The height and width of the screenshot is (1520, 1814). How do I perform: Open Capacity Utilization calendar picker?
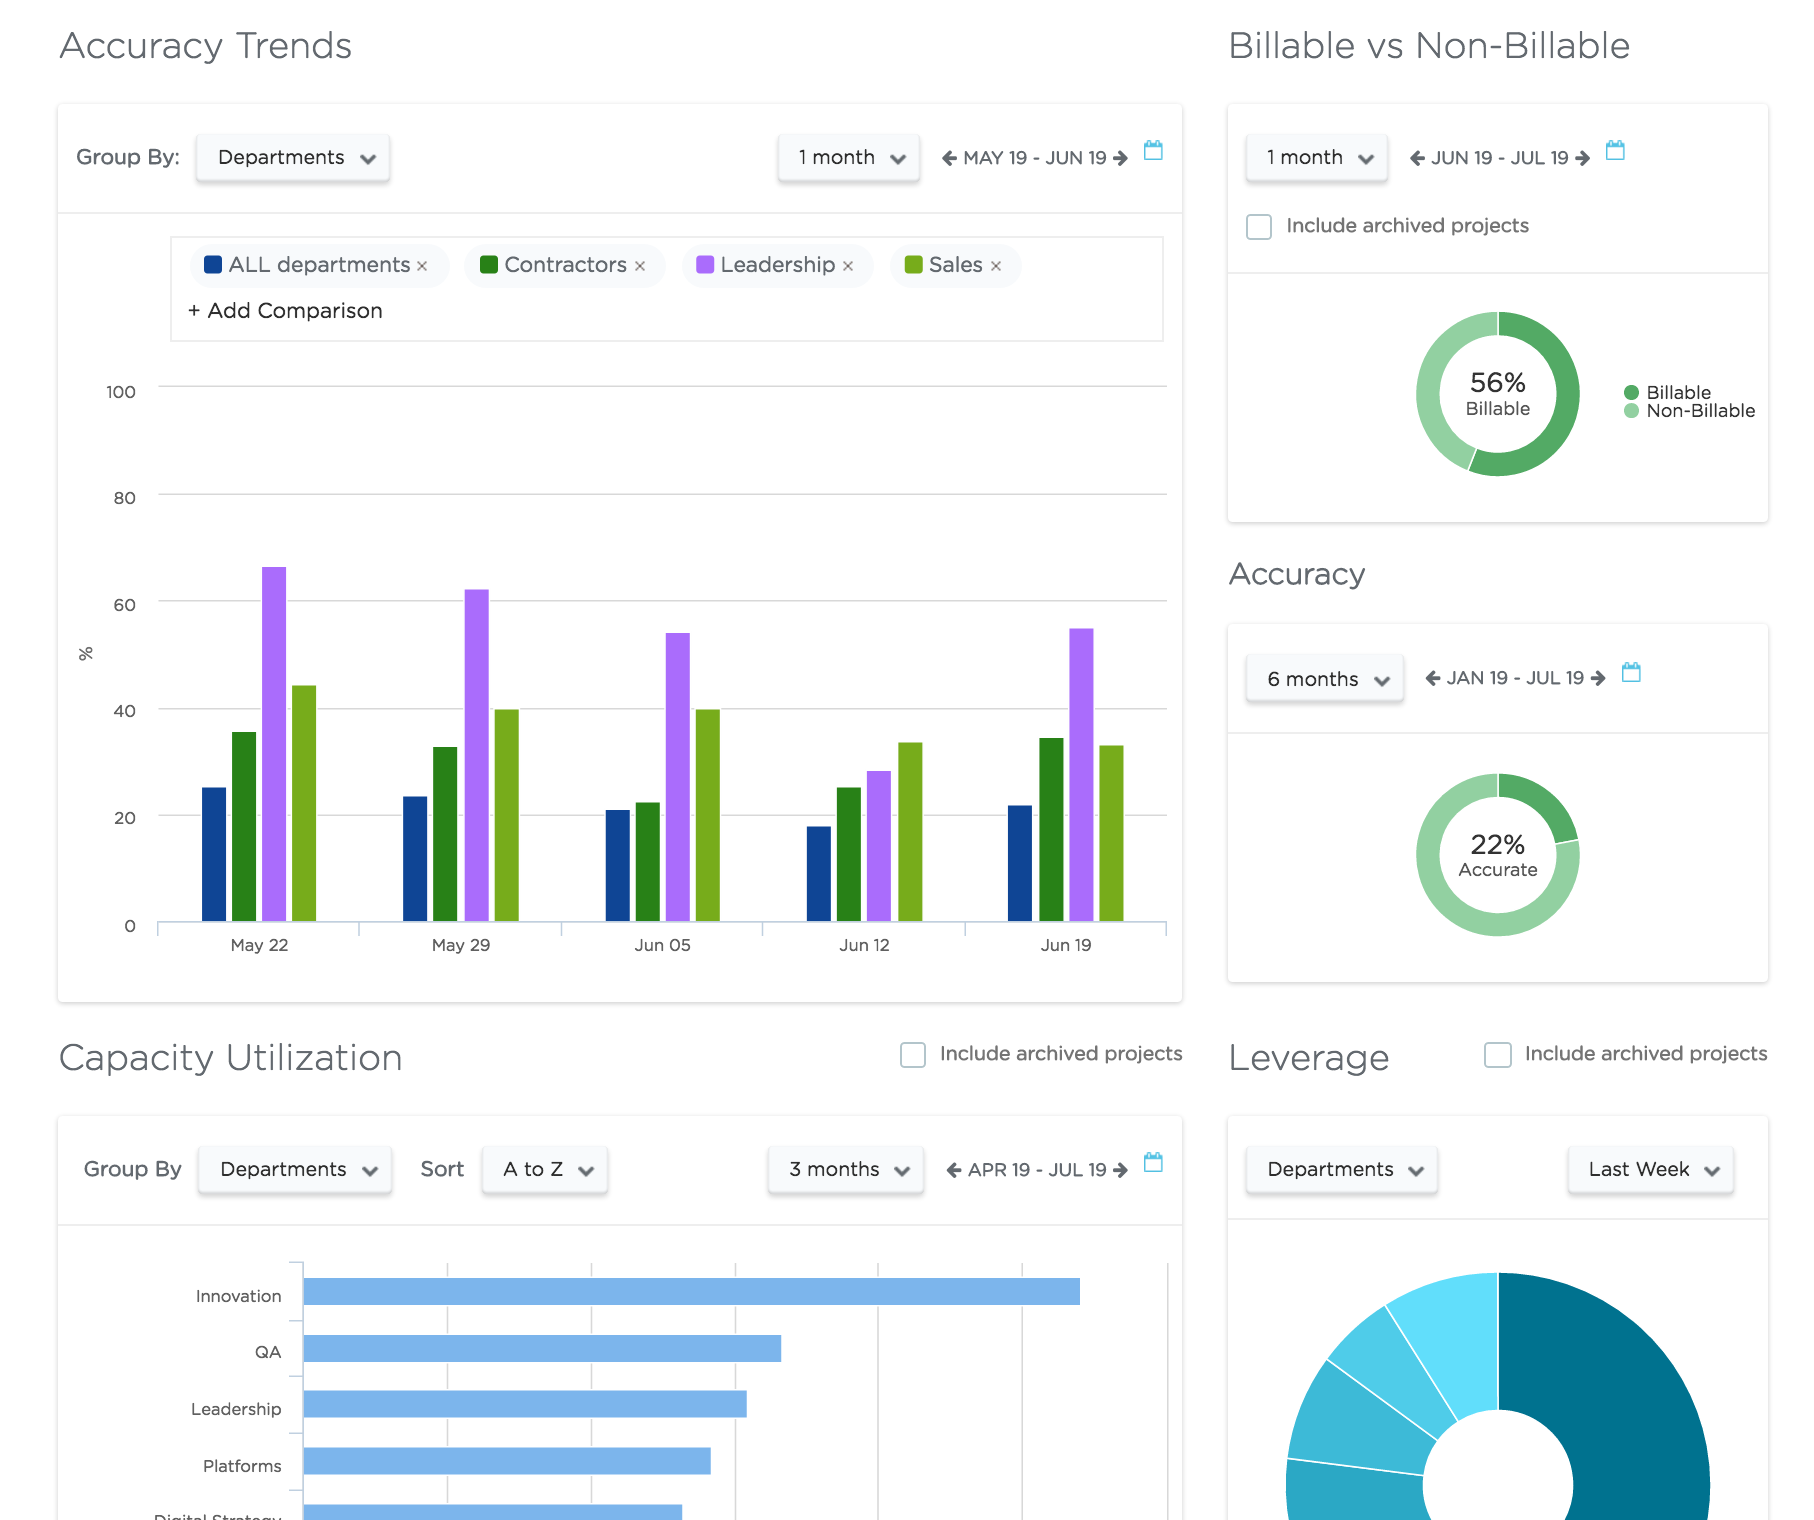tap(1153, 1163)
